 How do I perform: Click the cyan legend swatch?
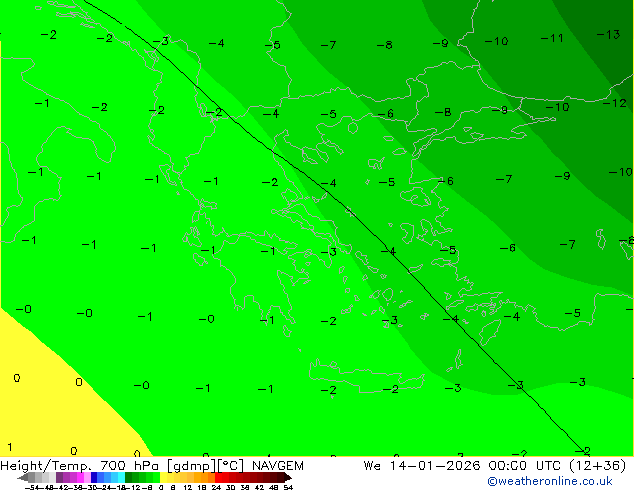tap(121, 477)
